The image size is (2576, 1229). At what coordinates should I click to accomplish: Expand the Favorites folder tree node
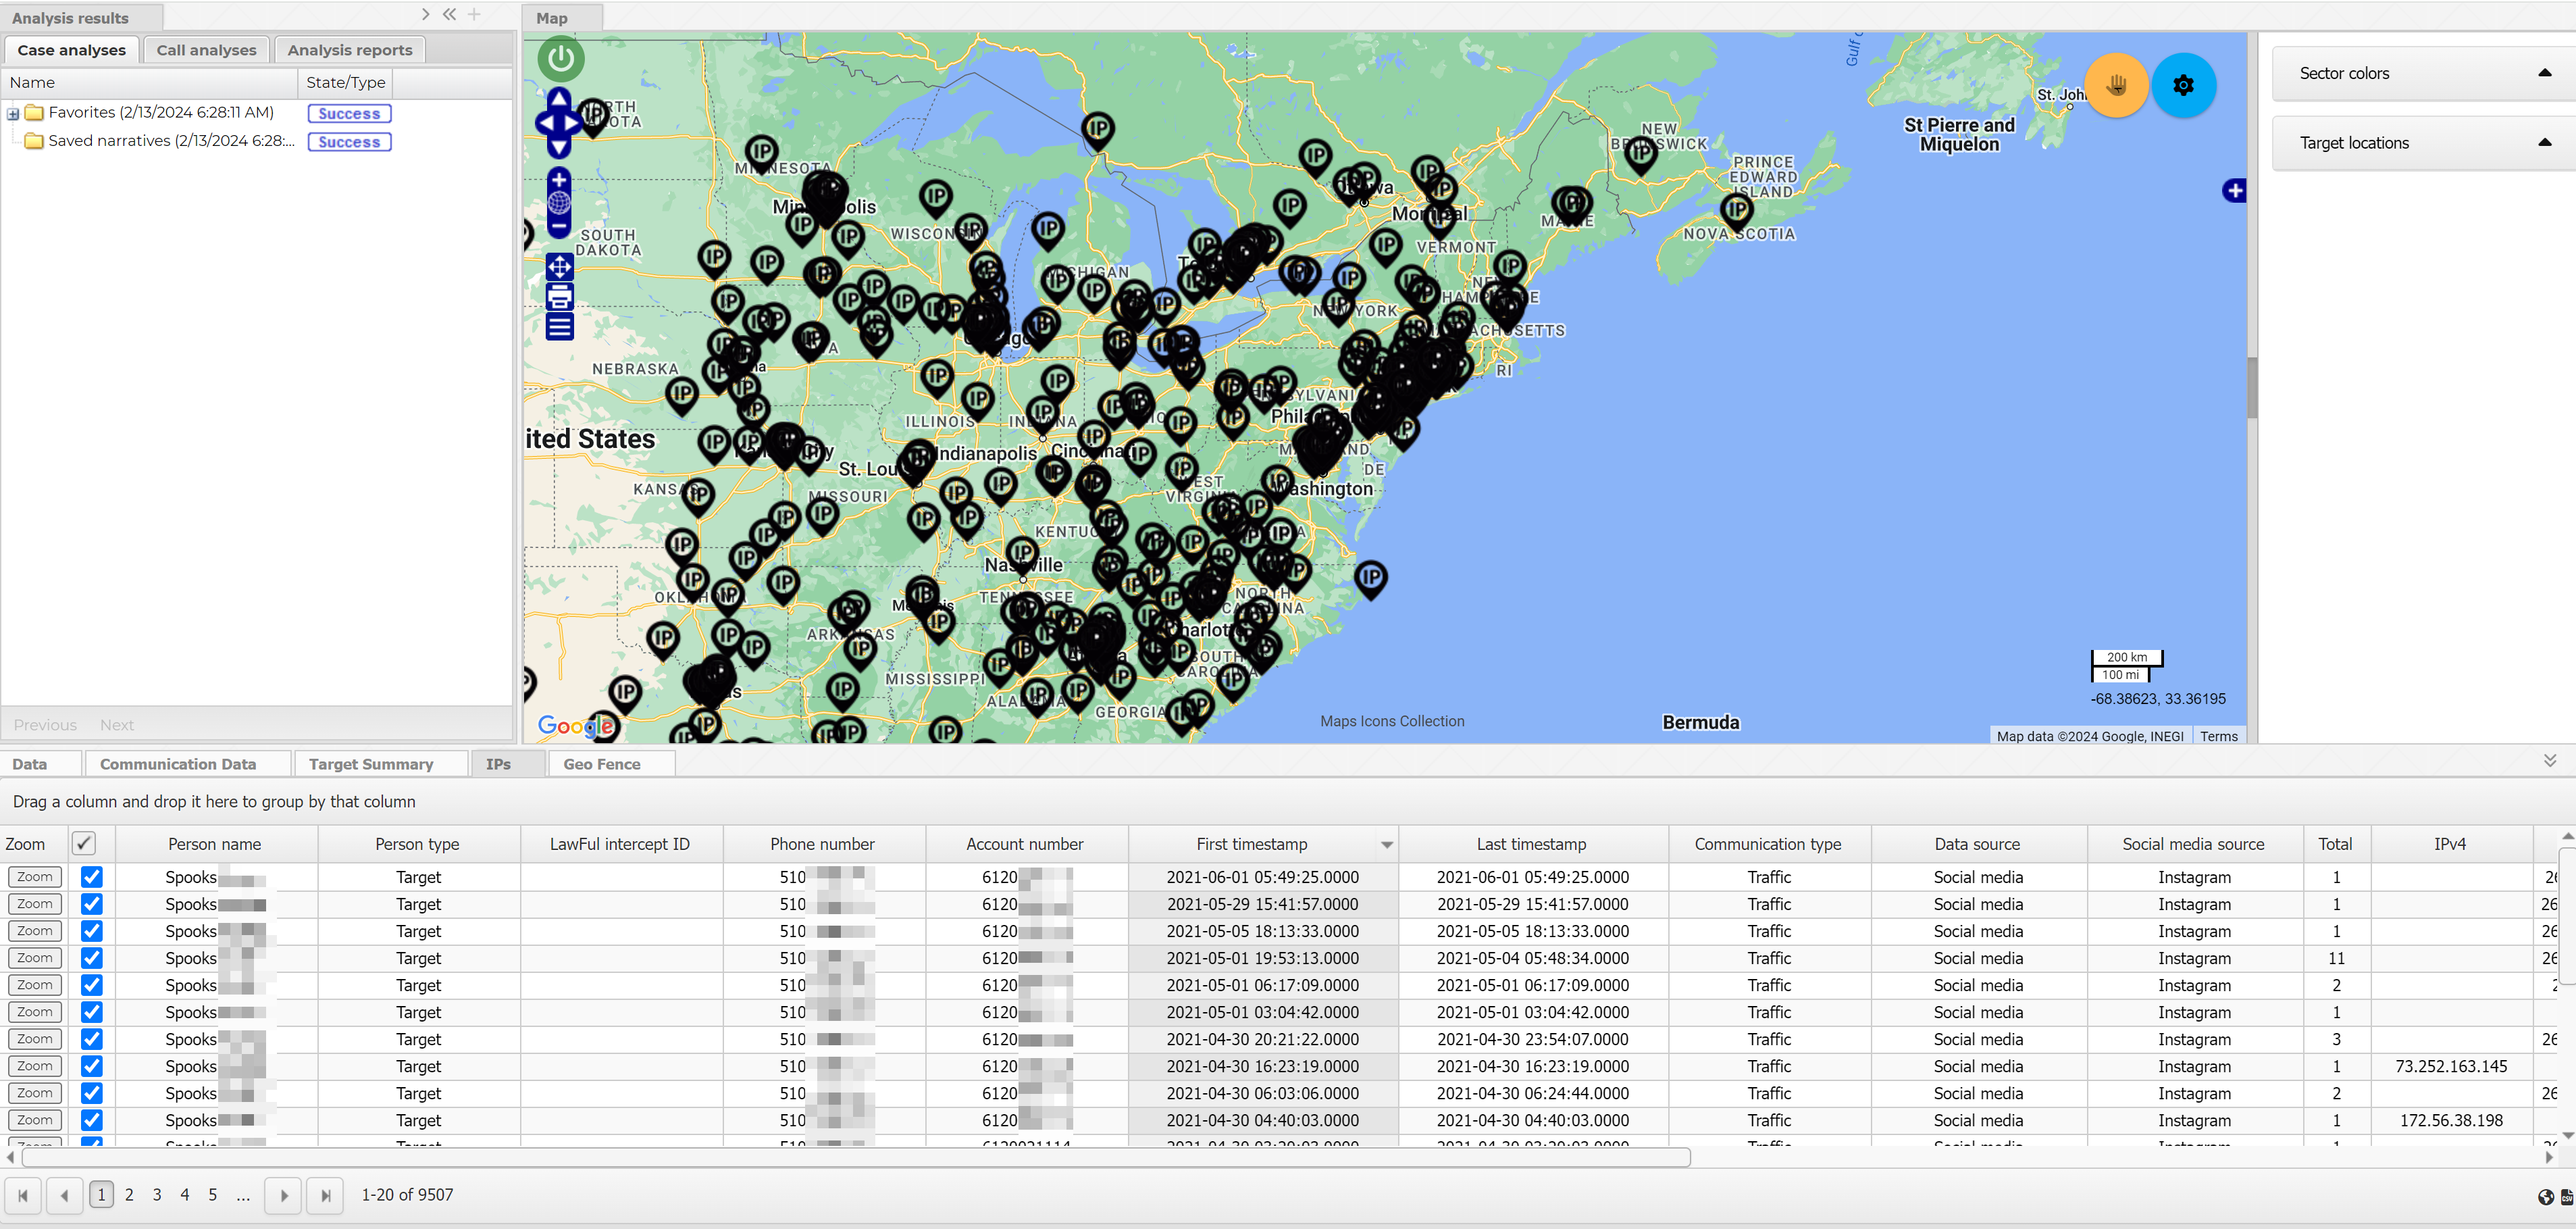pyautogui.click(x=13, y=114)
